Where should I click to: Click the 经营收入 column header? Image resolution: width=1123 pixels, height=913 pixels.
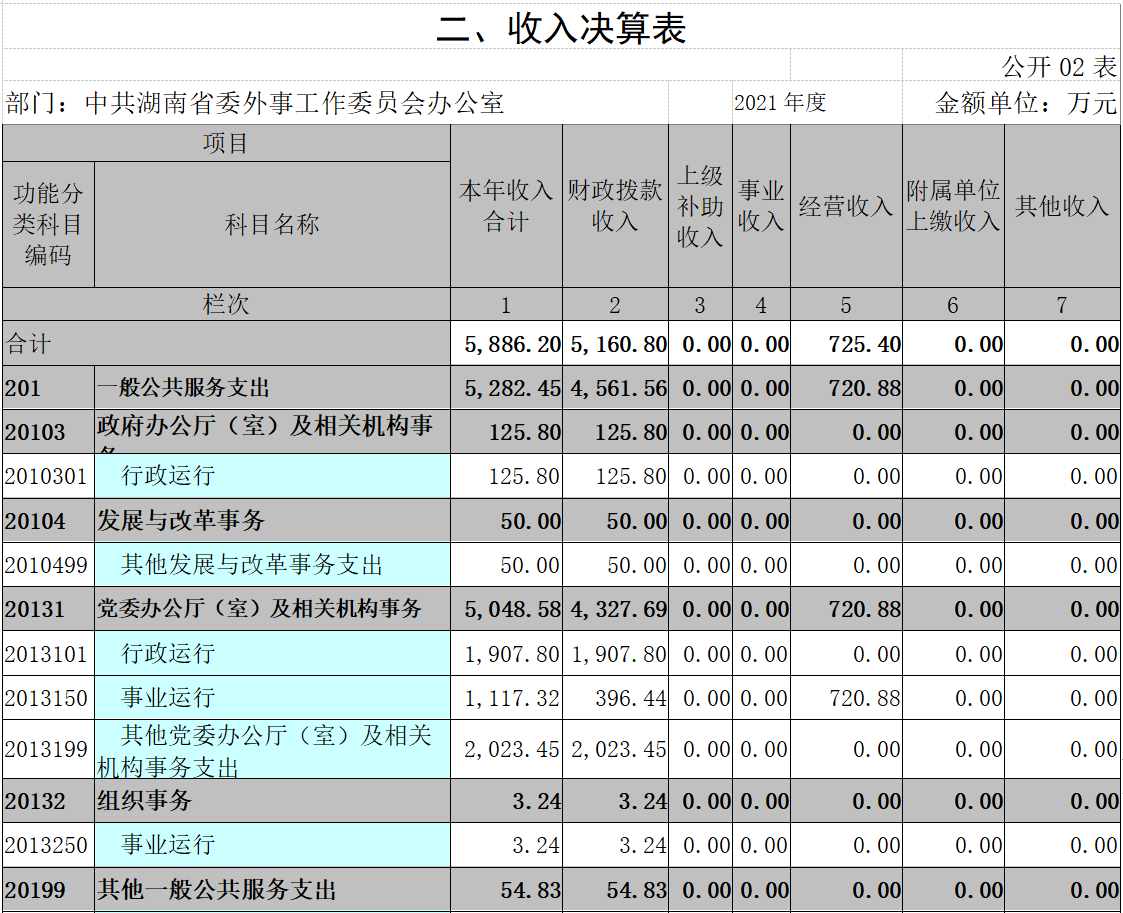pyautogui.click(x=846, y=206)
